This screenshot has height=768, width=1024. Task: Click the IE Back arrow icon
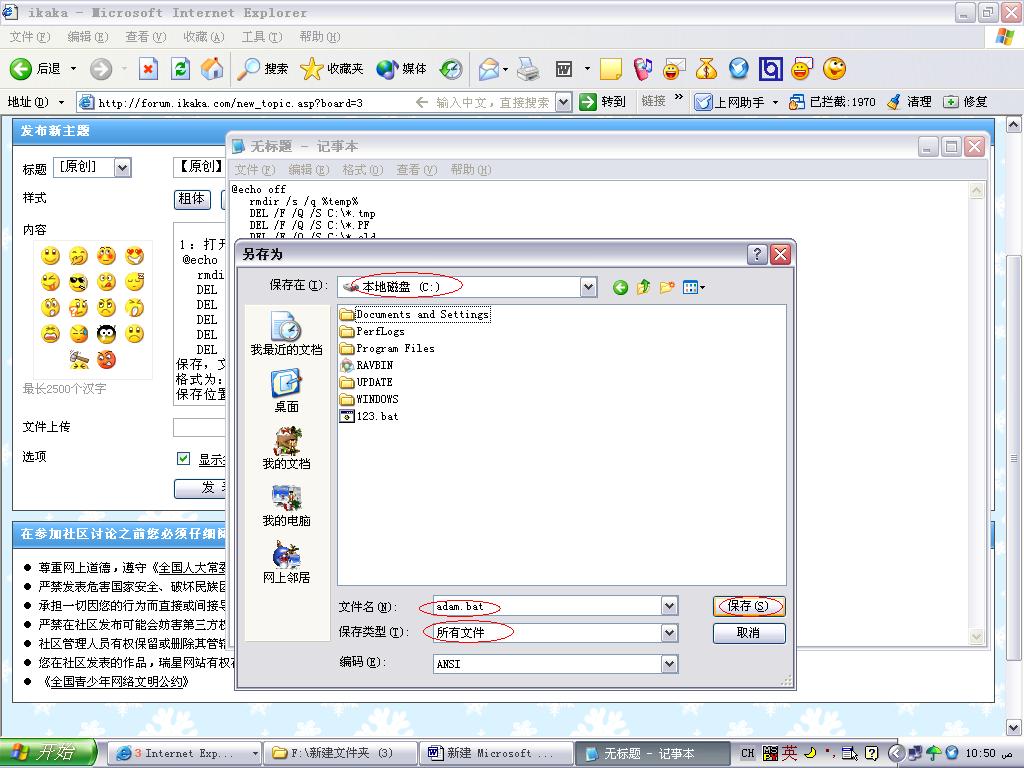click(21, 69)
